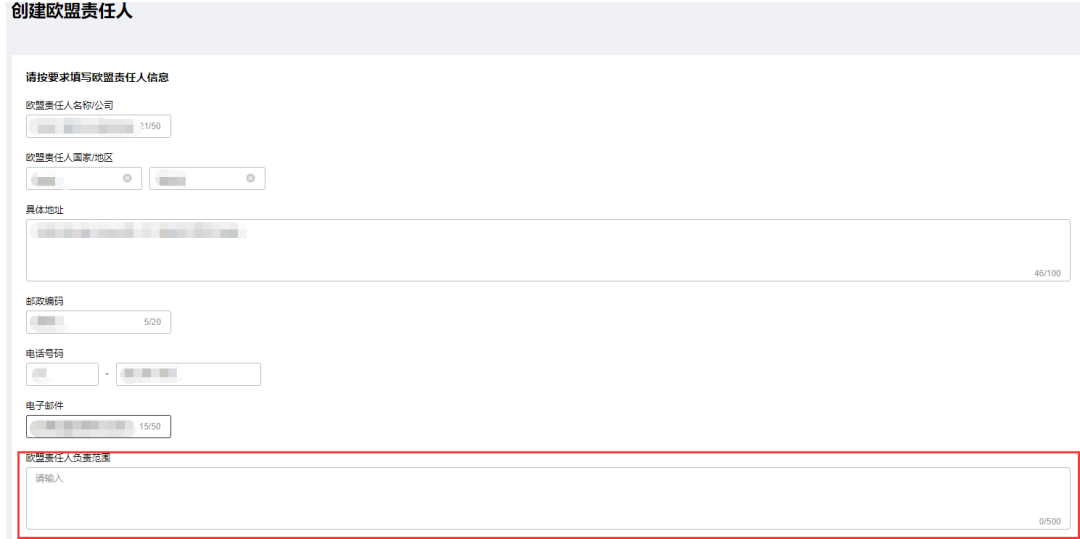Image resolution: width=1080 pixels, height=539 pixels.
Task: Click the 邮政编码 field label
Action: pos(45,301)
